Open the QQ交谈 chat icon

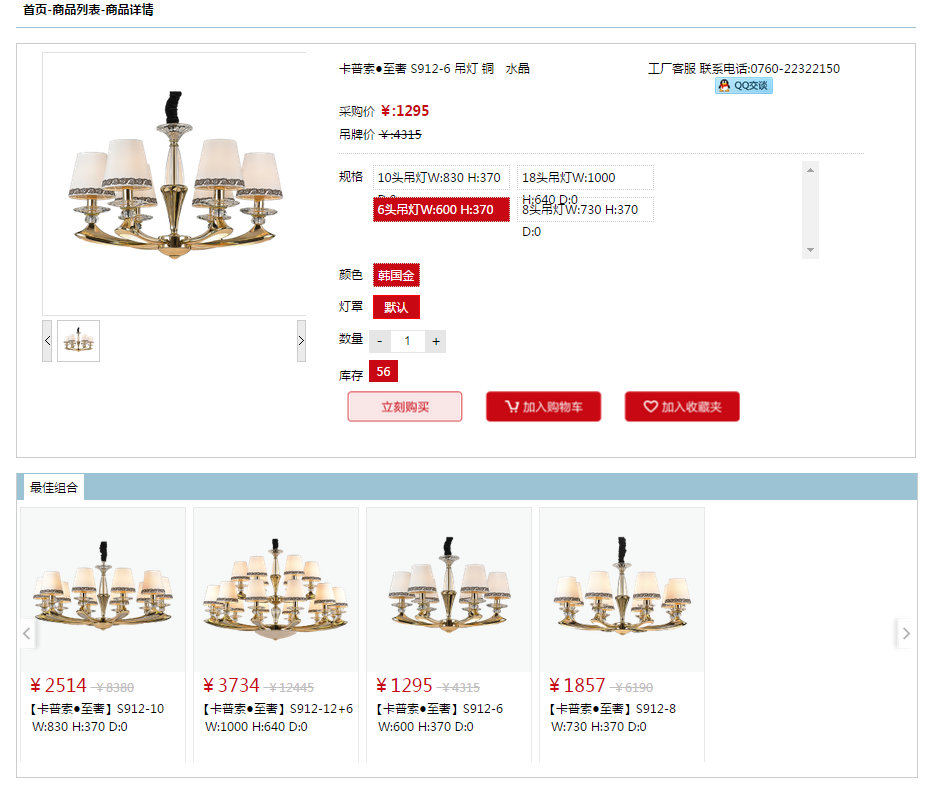[743, 86]
